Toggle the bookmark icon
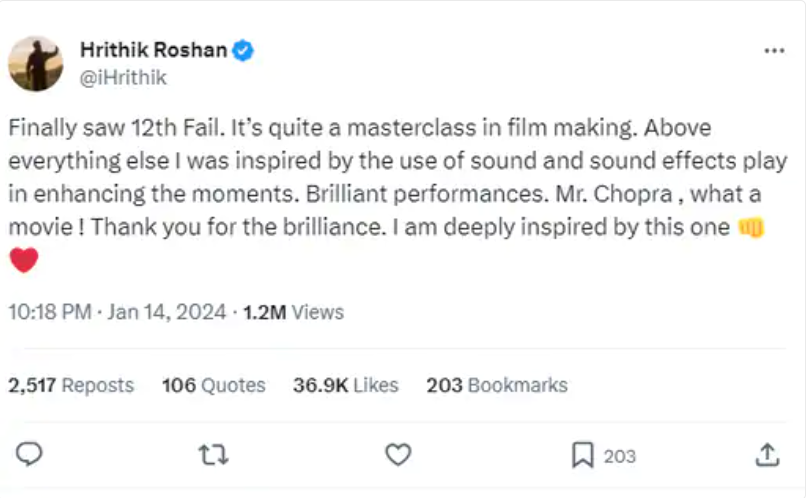 [583, 455]
